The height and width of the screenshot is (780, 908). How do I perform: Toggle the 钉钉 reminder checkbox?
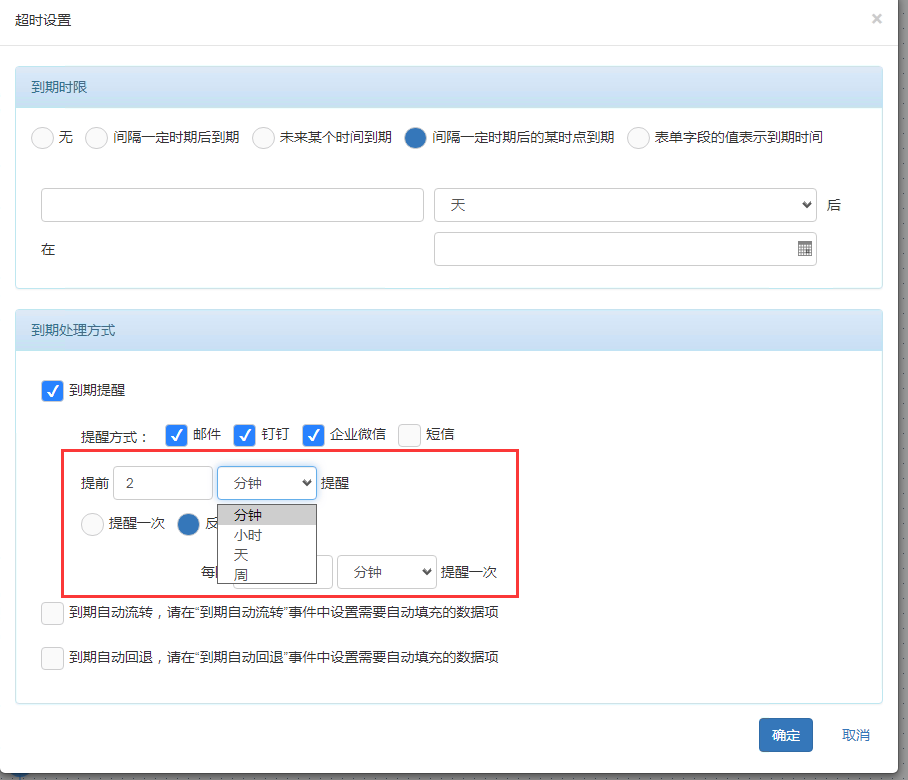(x=244, y=435)
